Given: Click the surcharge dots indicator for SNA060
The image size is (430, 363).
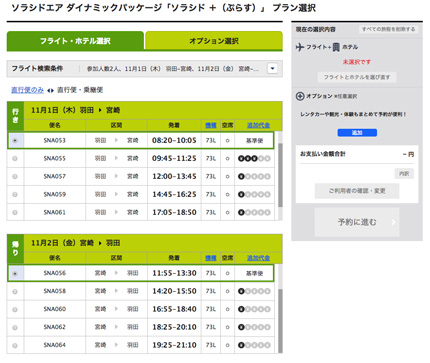Looking at the screenshot, I should [x=254, y=310].
